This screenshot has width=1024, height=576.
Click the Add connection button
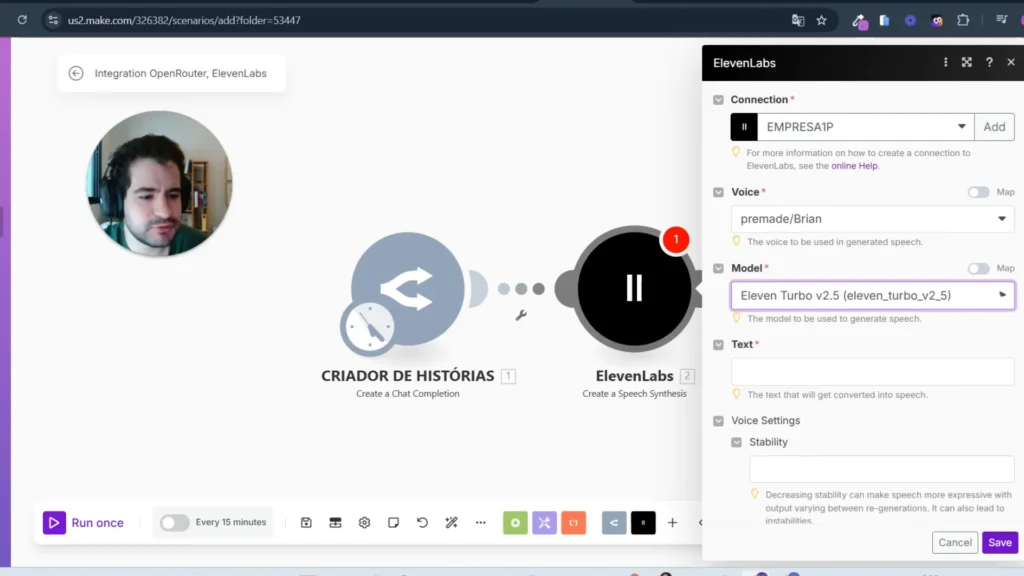994,127
